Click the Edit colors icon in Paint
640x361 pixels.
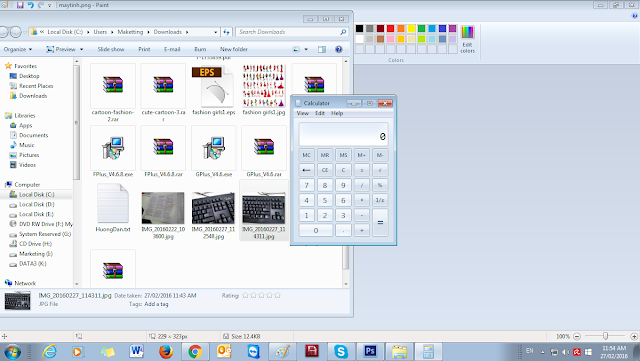click(467, 39)
